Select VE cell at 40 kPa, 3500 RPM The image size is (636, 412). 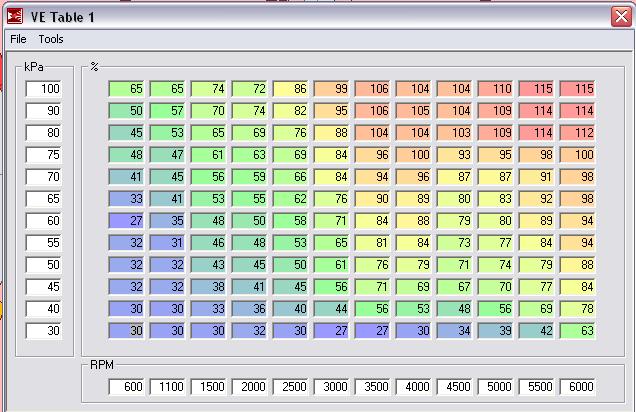click(373, 309)
